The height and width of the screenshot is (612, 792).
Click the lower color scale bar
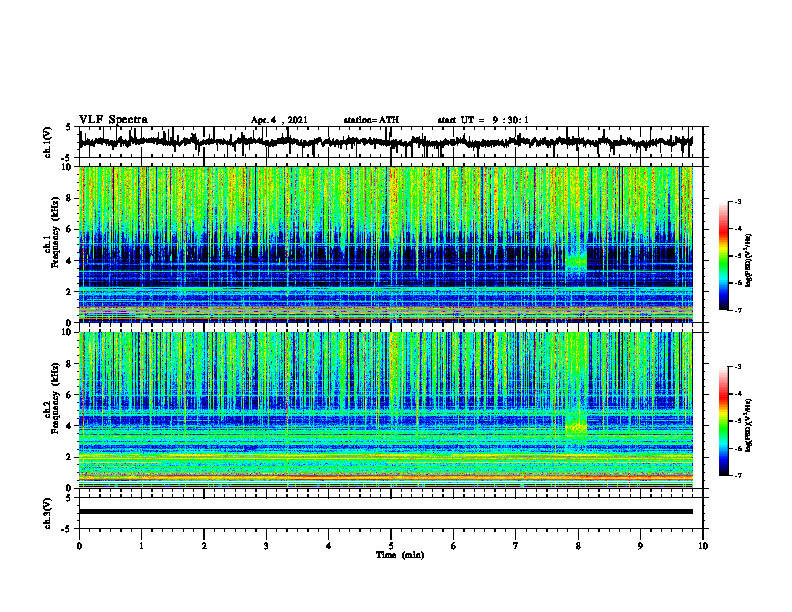(x=723, y=421)
